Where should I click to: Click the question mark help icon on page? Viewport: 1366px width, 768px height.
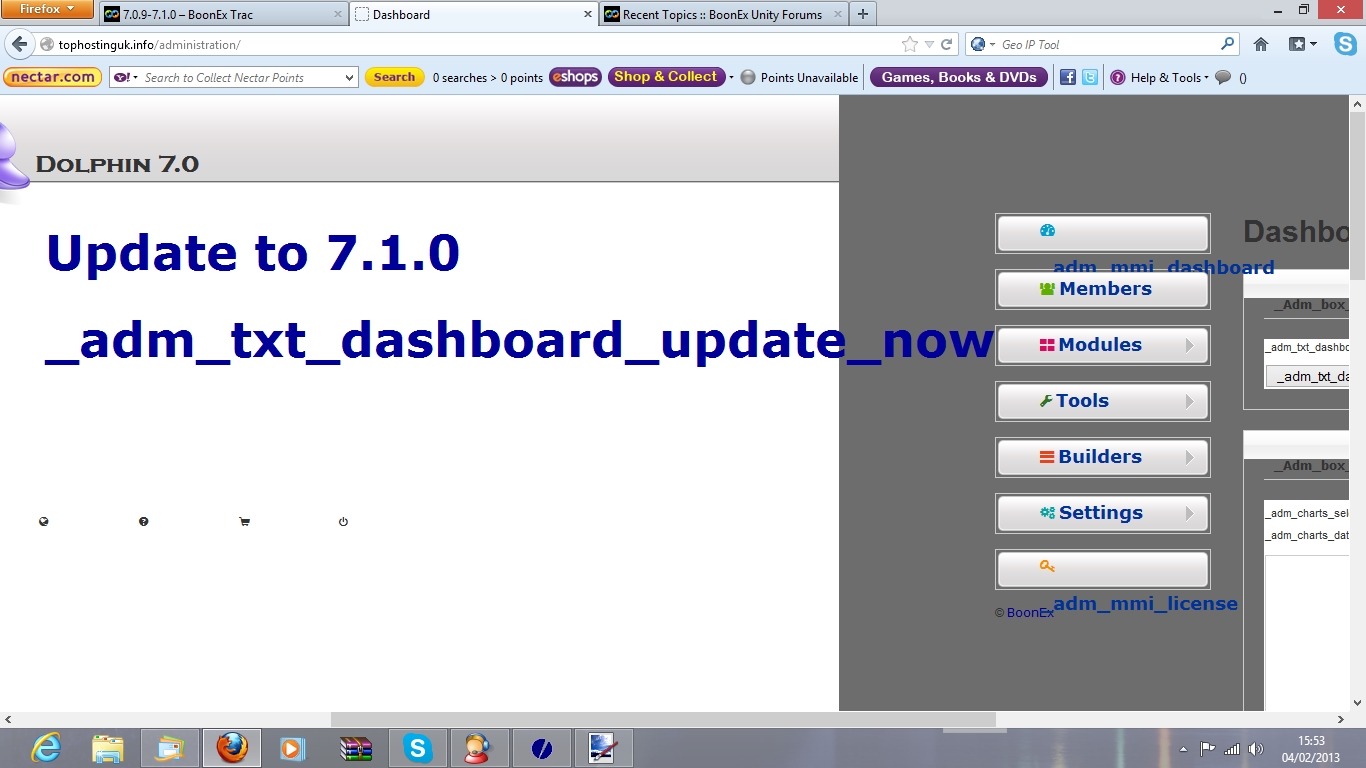pos(144,521)
